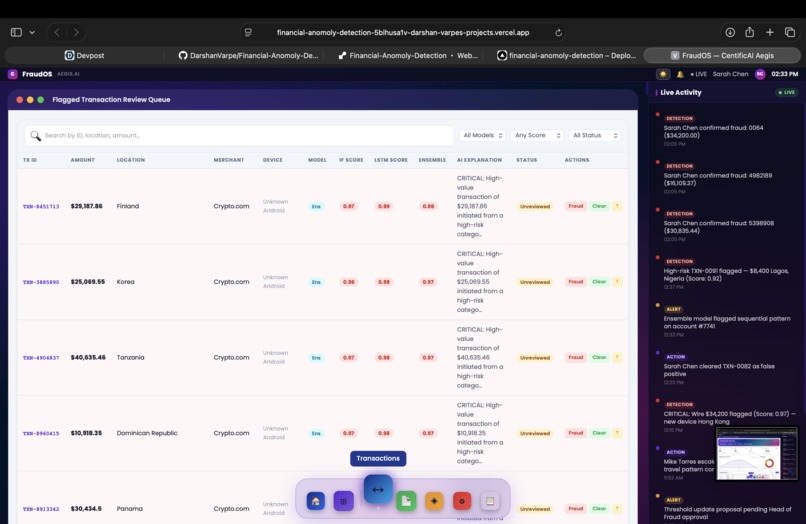Click the search magnifier icon

point(35,135)
